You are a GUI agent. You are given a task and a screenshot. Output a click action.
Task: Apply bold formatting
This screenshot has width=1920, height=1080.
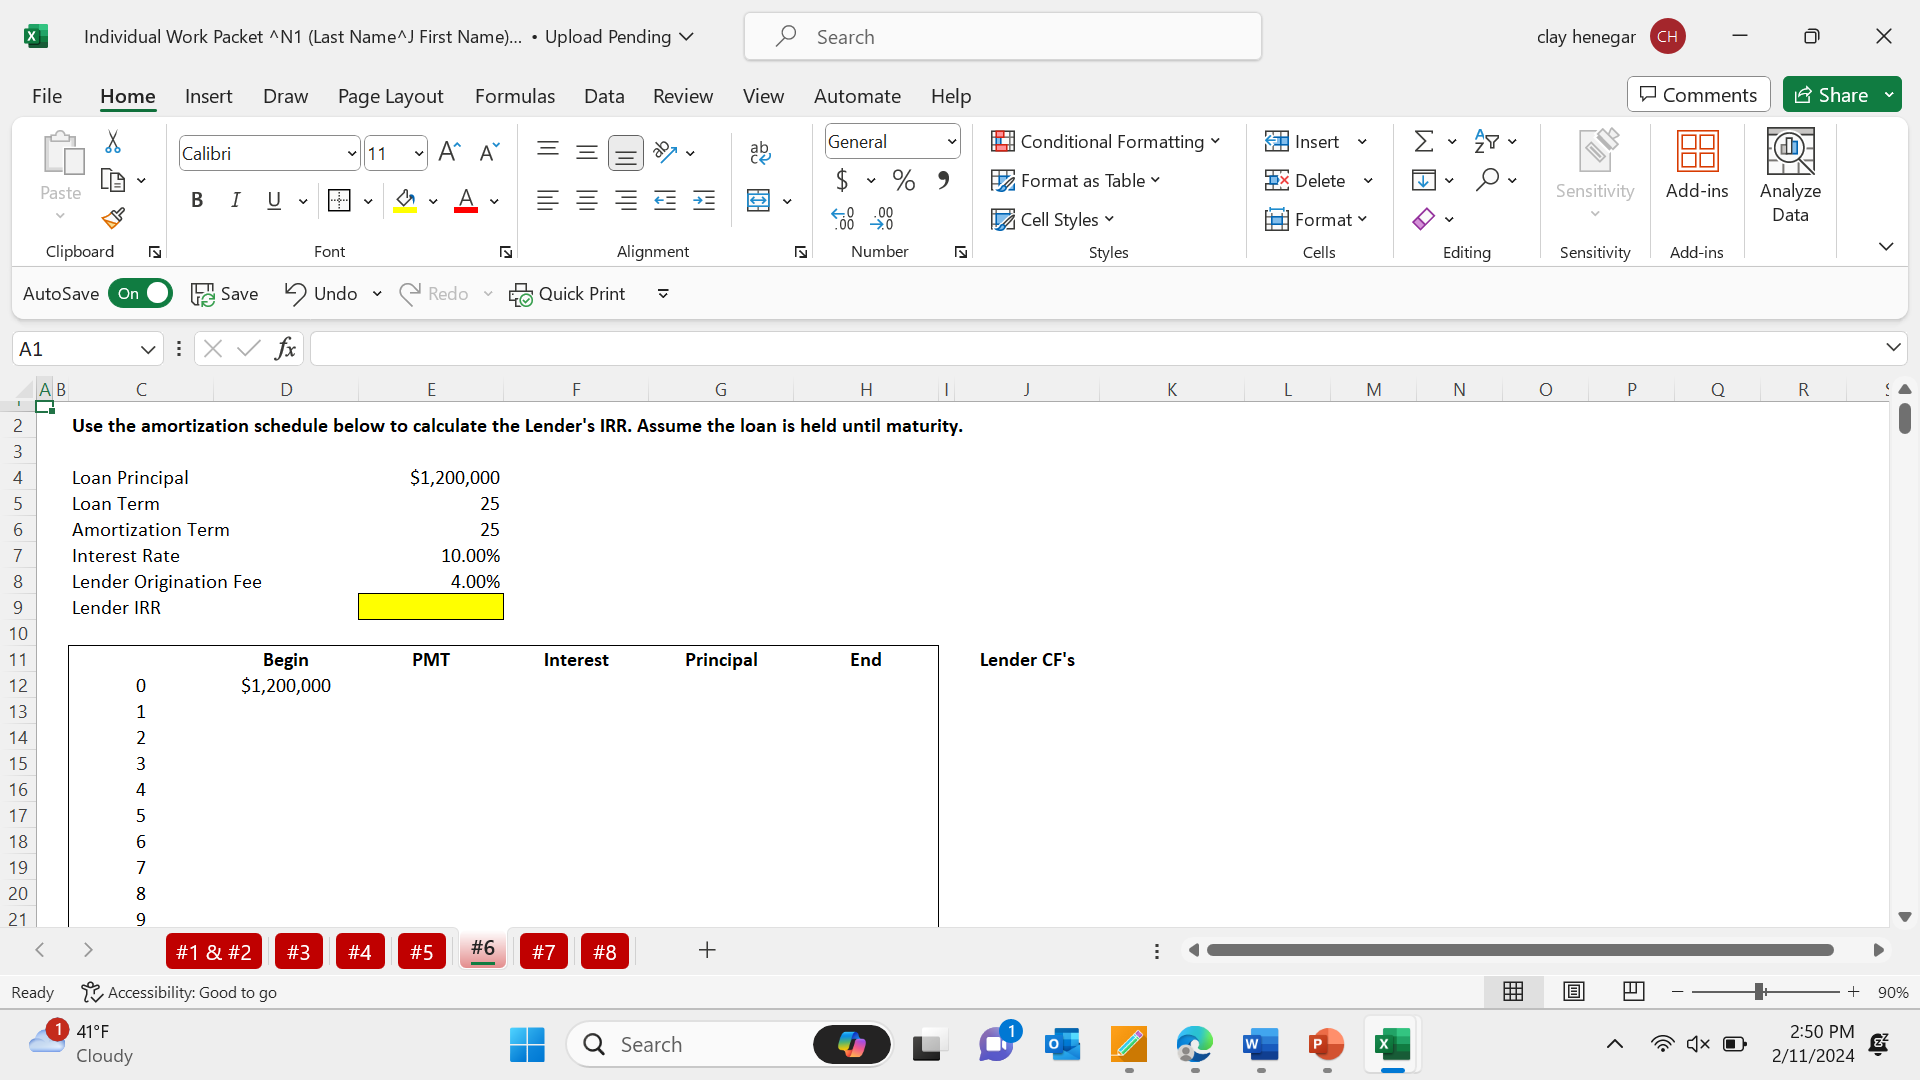196,200
